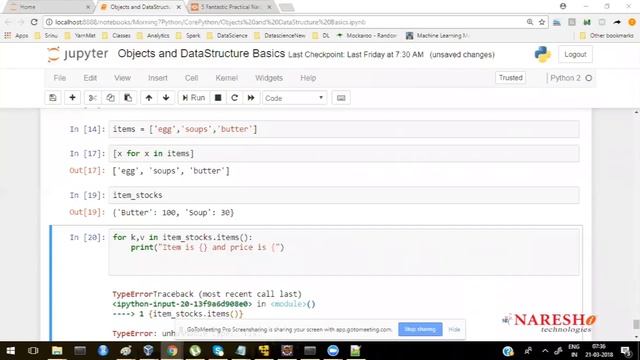Click output dictionary Butter 100 Soup 30
Image resolution: width=640 pixels, height=360 pixels.
pos(173,213)
